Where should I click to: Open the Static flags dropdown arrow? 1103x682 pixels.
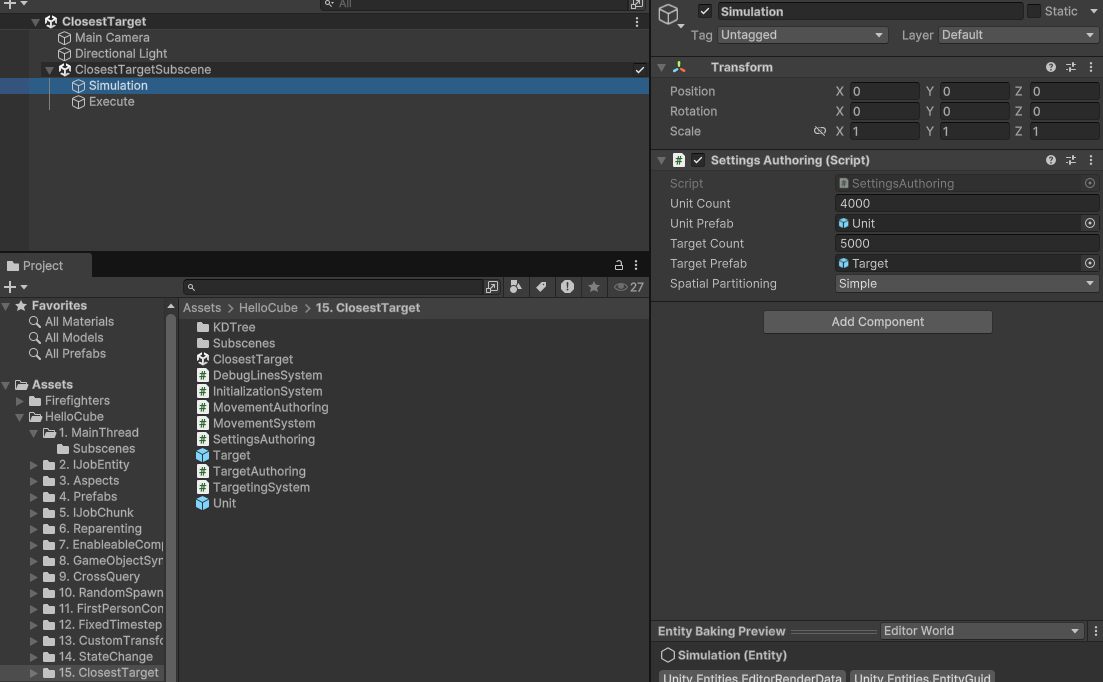(x=1093, y=11)
